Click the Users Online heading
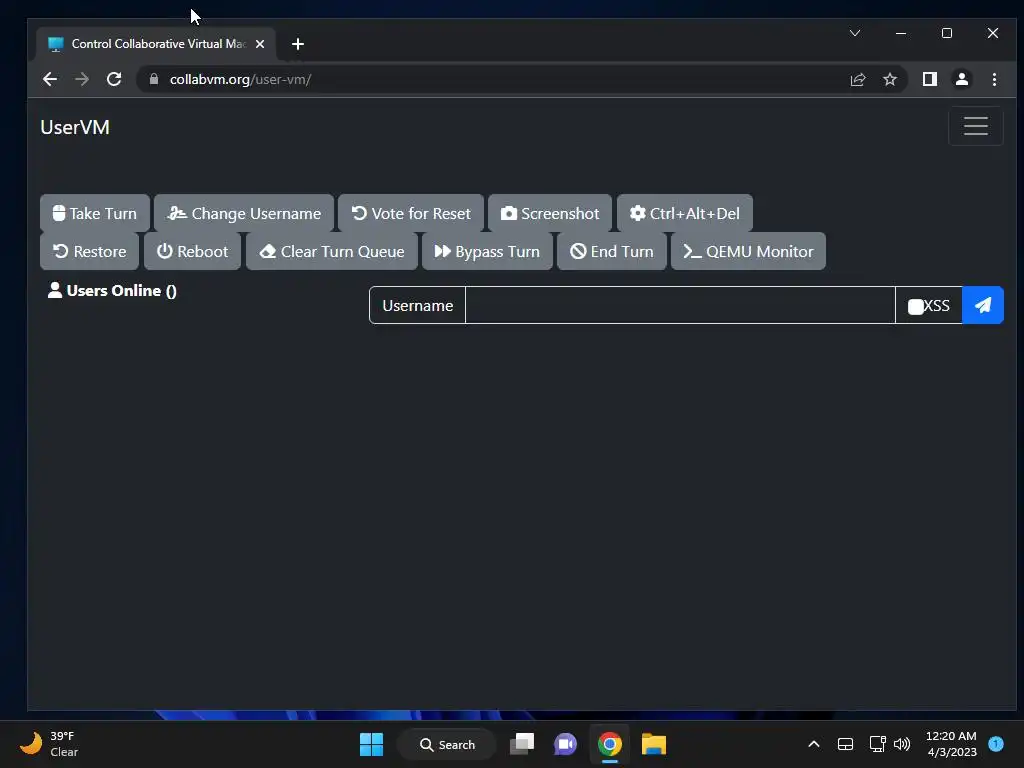The image size is (1024, 768). click(112, 291)
